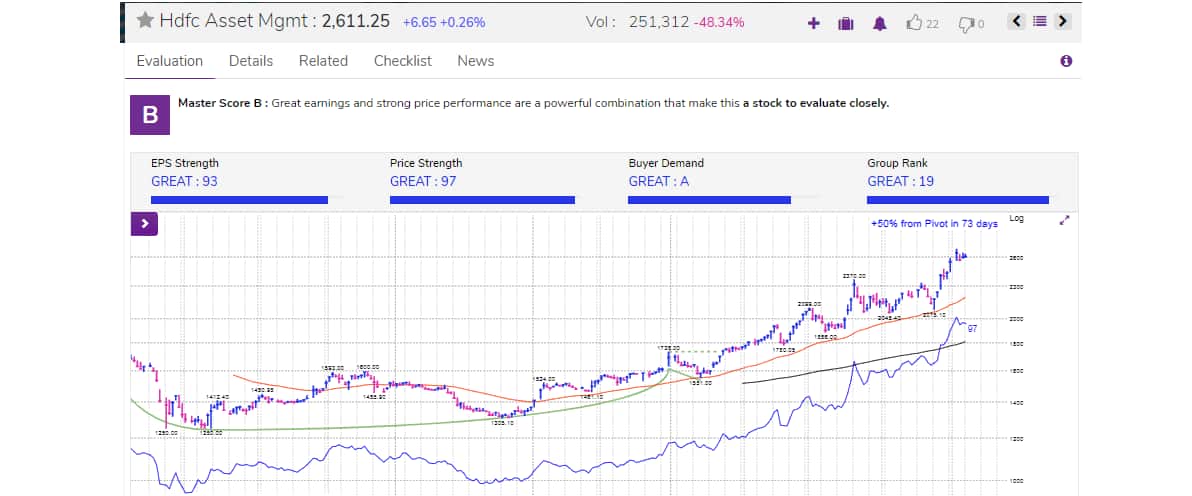Go to next stock with right chevron

coord(1063,21)
